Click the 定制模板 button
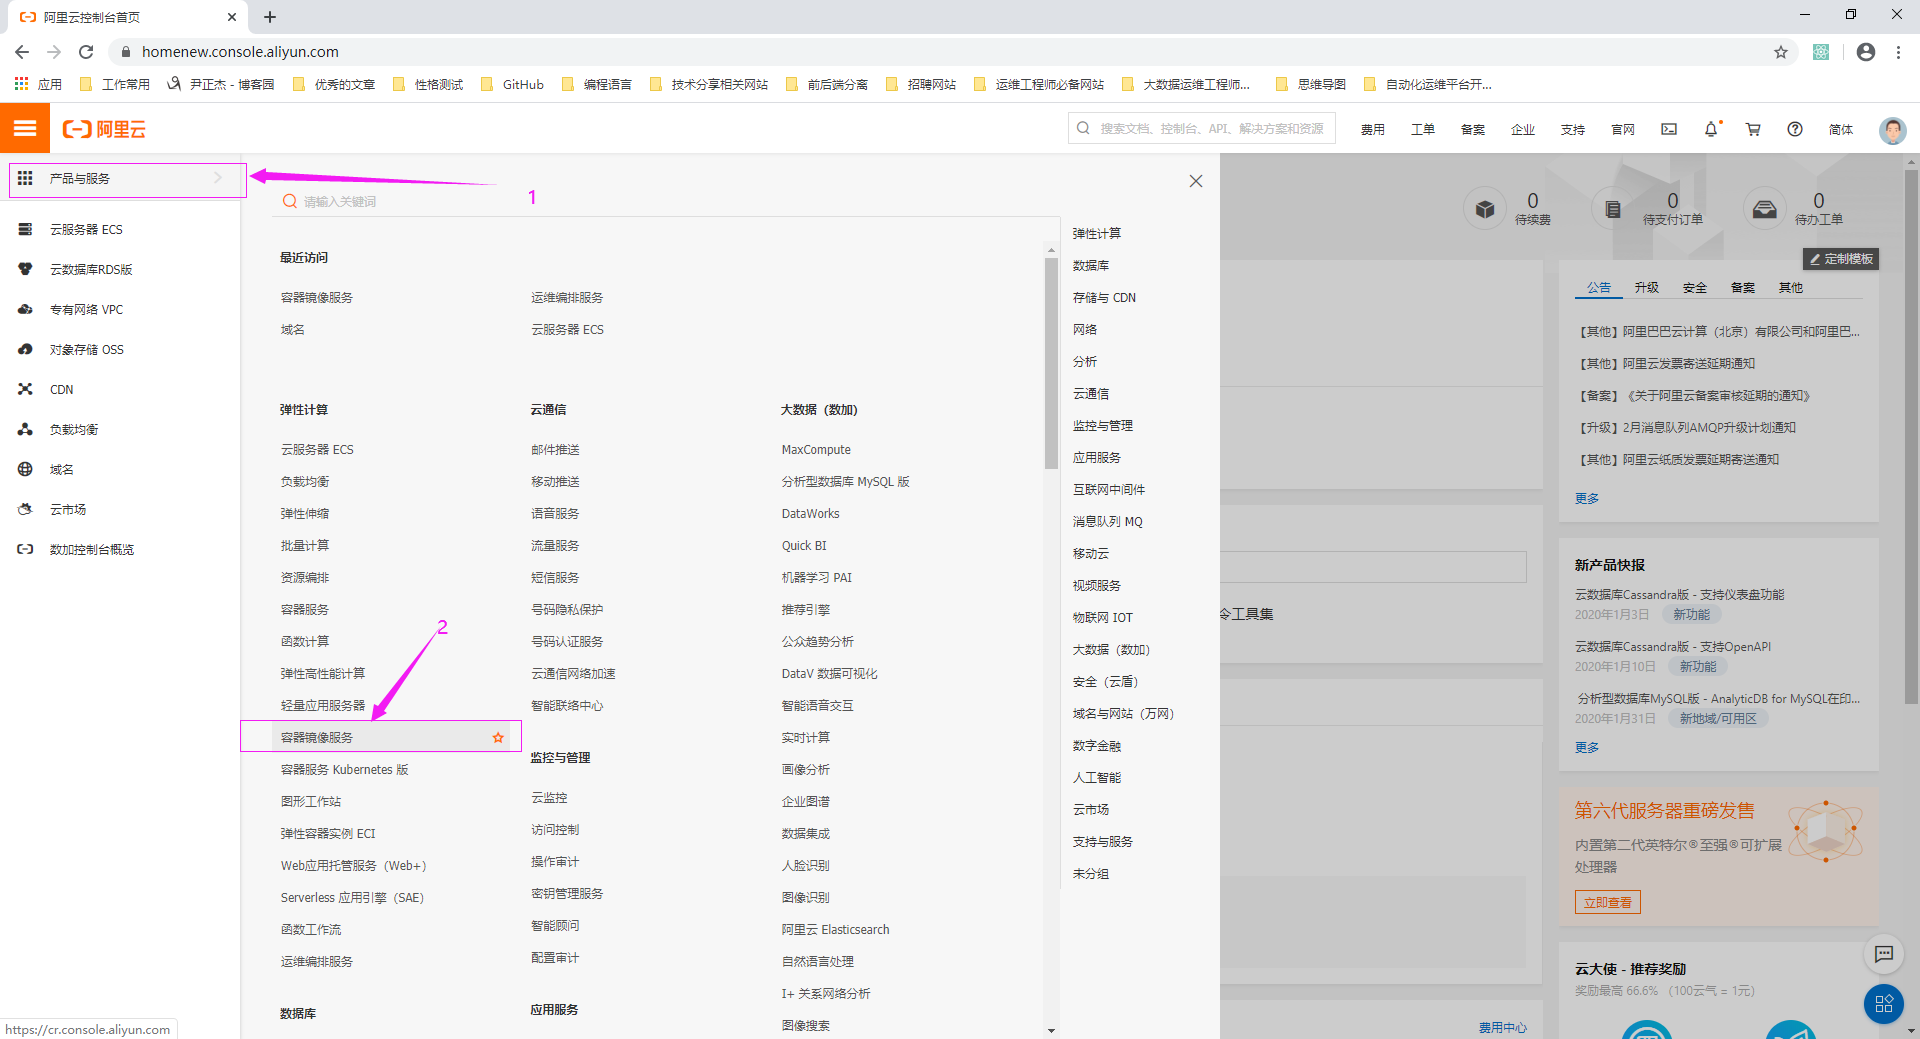 [1841, 259]
